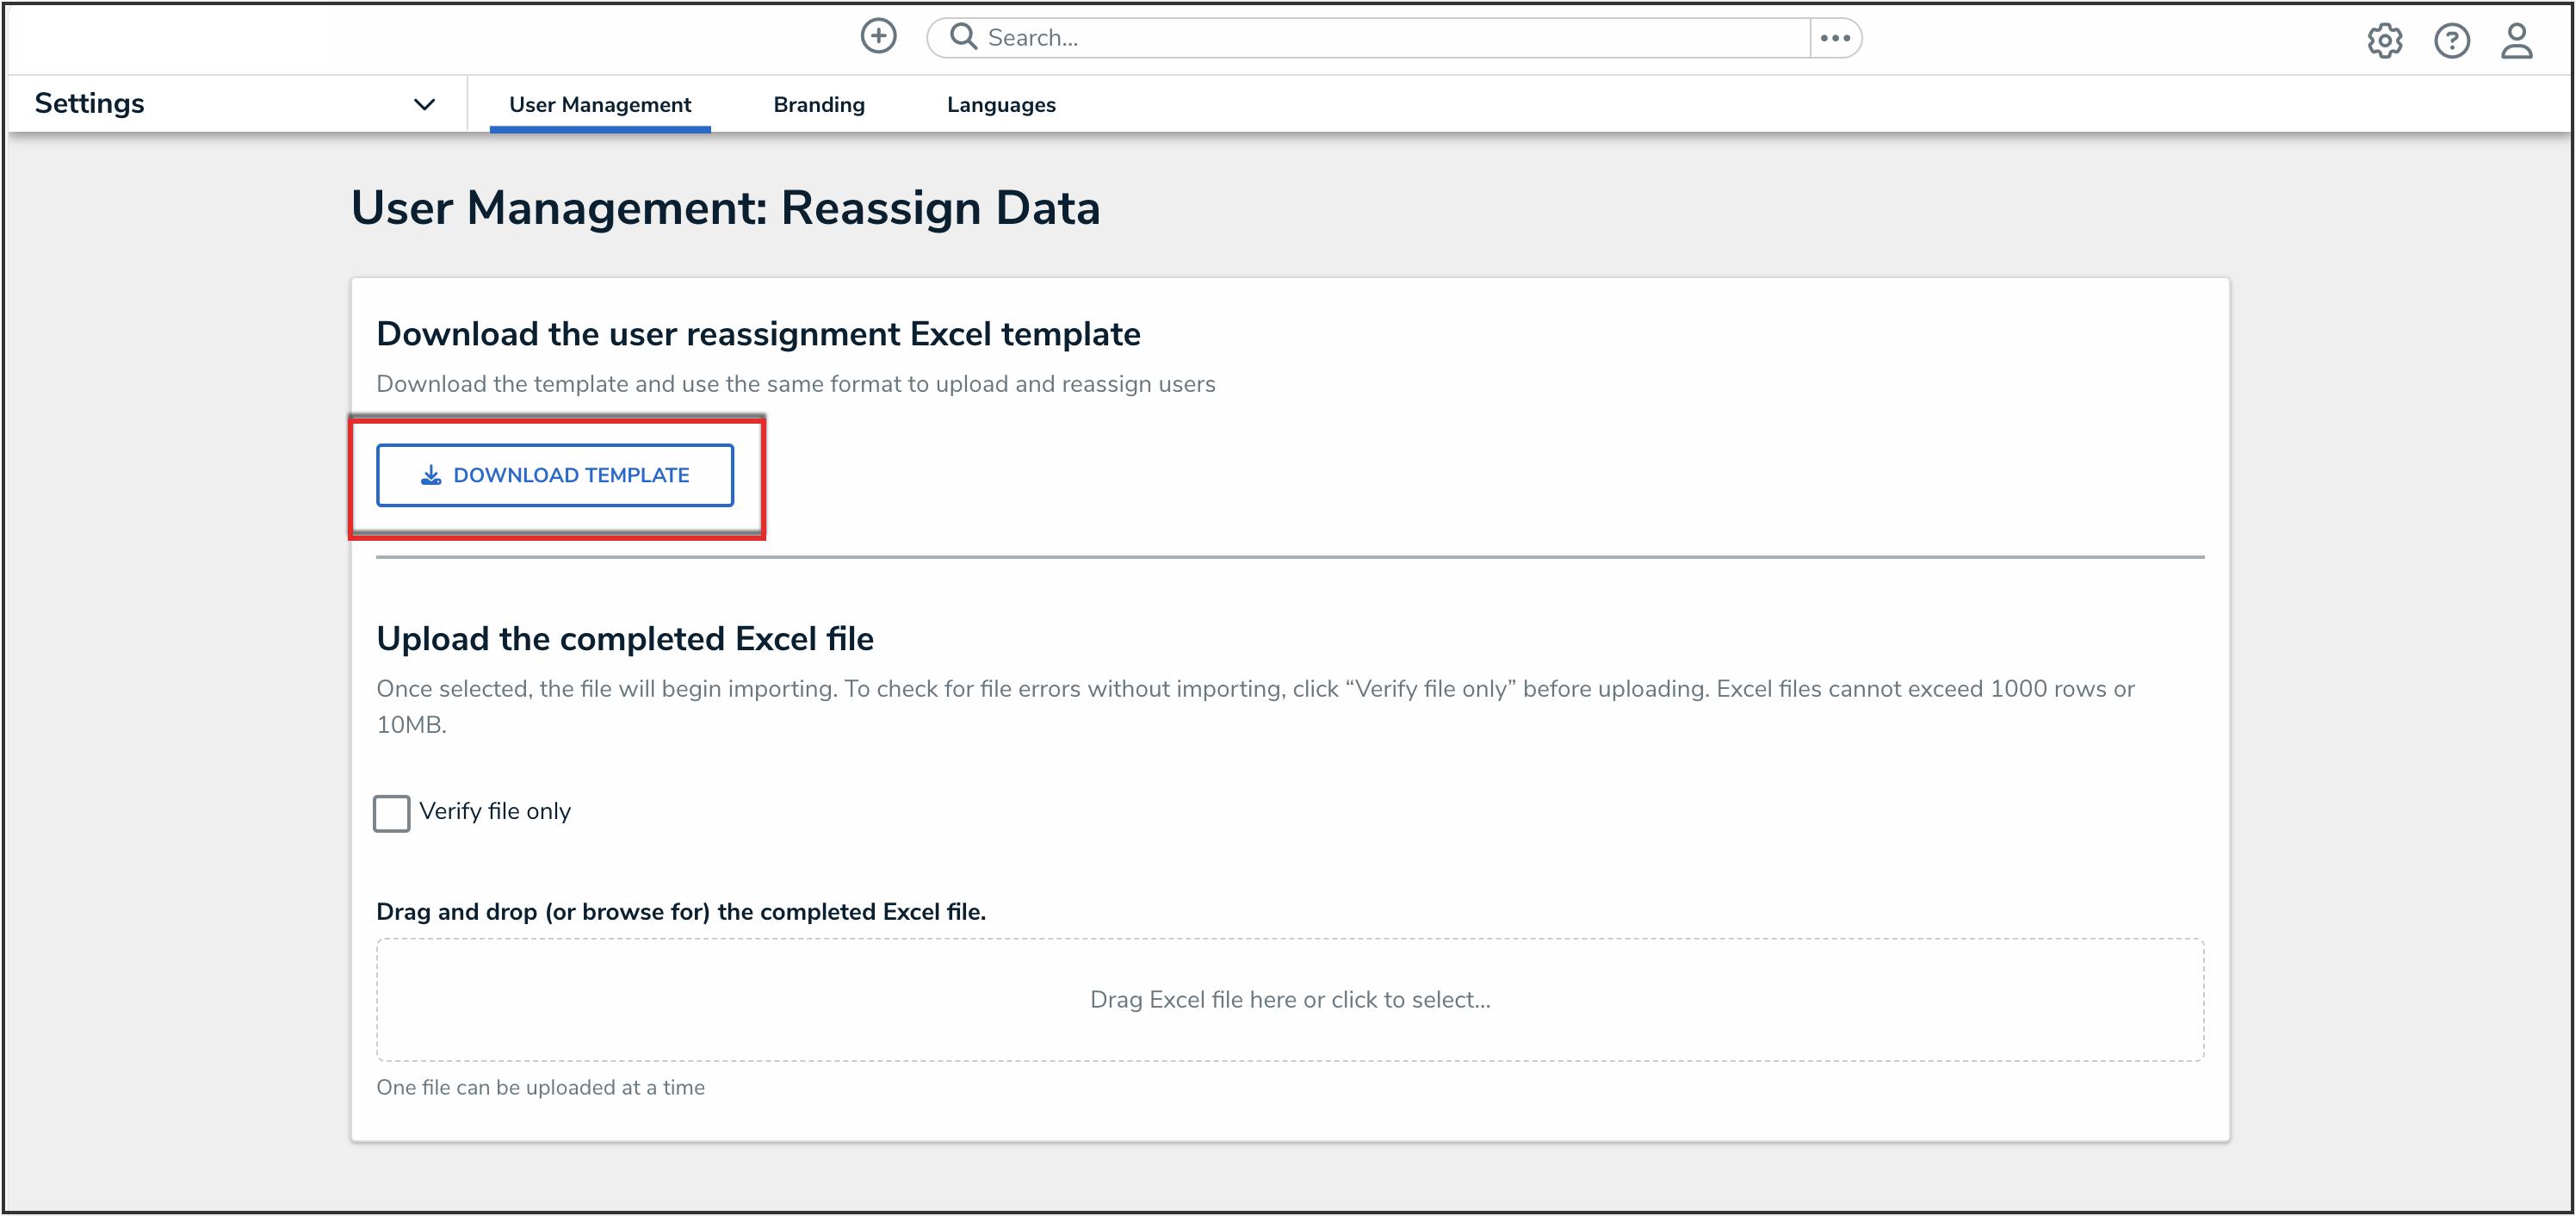Image resolution: width=2576 pixels, height=1216 pixels.
Task: Click the download arrow icon on the template button
Action: tap(431, 475)
